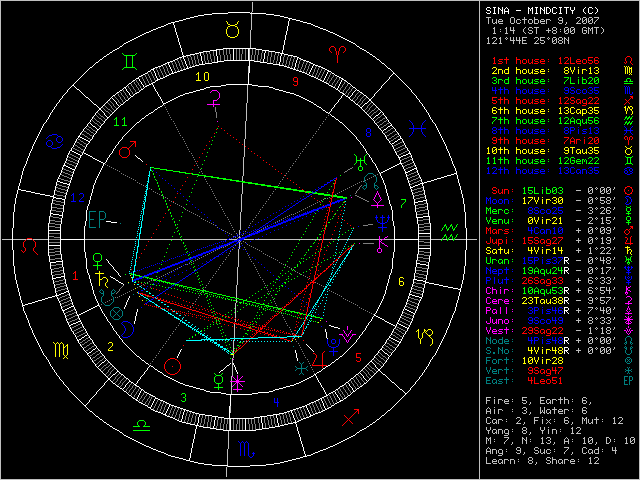The width and height of the screenshot is (640, 480).
Task: Click the red Sun circle inside the wheel
Action: point(176,367)
